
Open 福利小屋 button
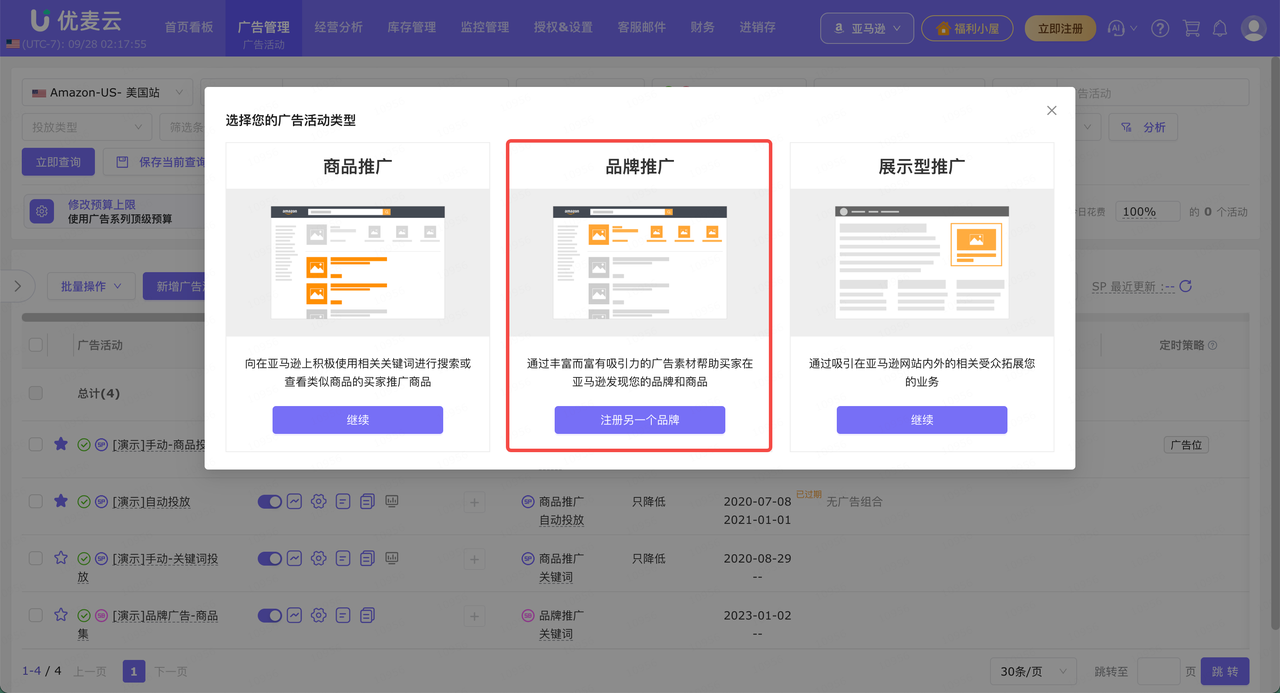point(966,28)
